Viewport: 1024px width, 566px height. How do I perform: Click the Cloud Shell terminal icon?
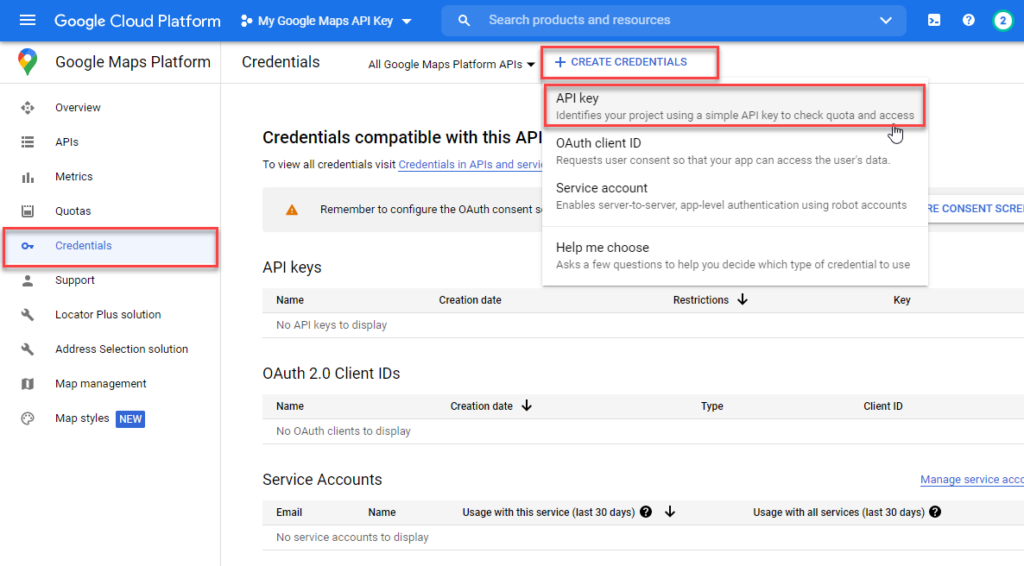point(934,20)
